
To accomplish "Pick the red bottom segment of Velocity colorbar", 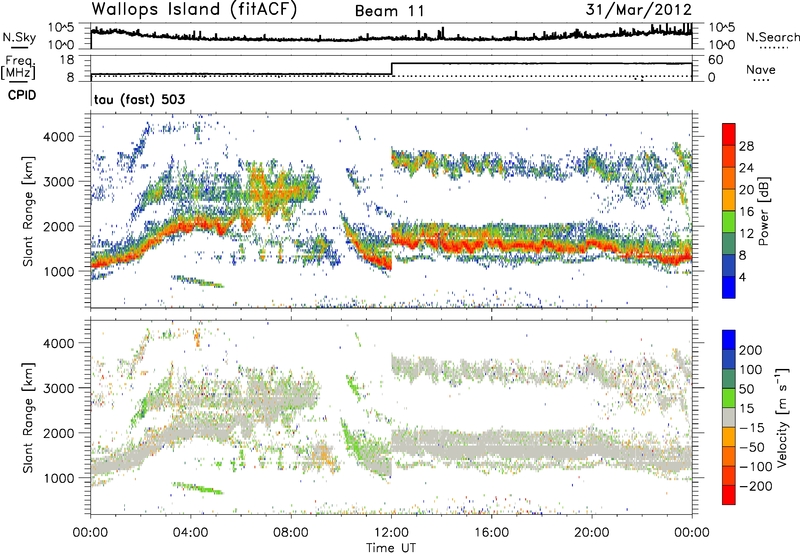I will [729, 495].
